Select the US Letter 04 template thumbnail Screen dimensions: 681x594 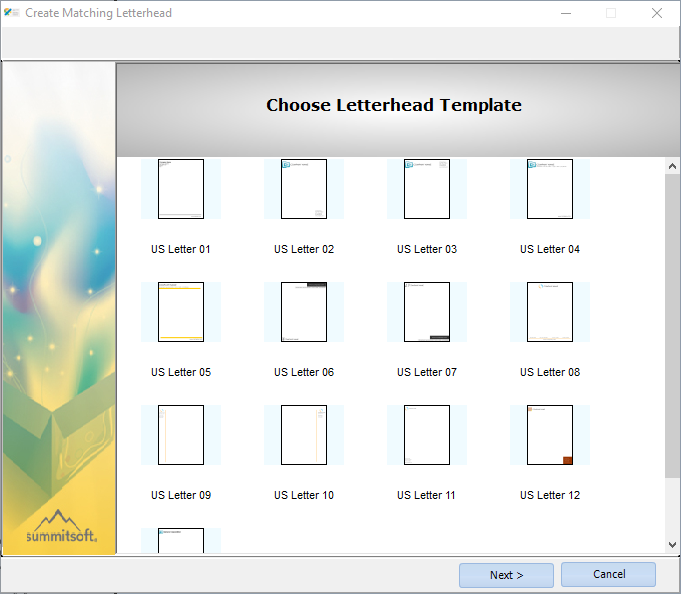[550, 189]
